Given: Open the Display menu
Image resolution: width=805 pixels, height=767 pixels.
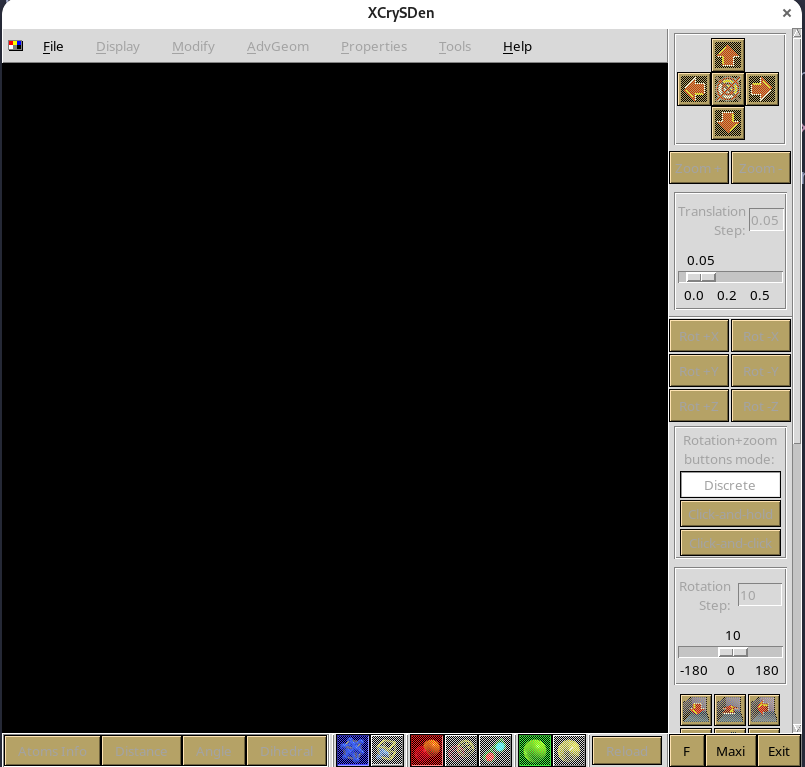Looking at the screenshot, I should point(118,47).
